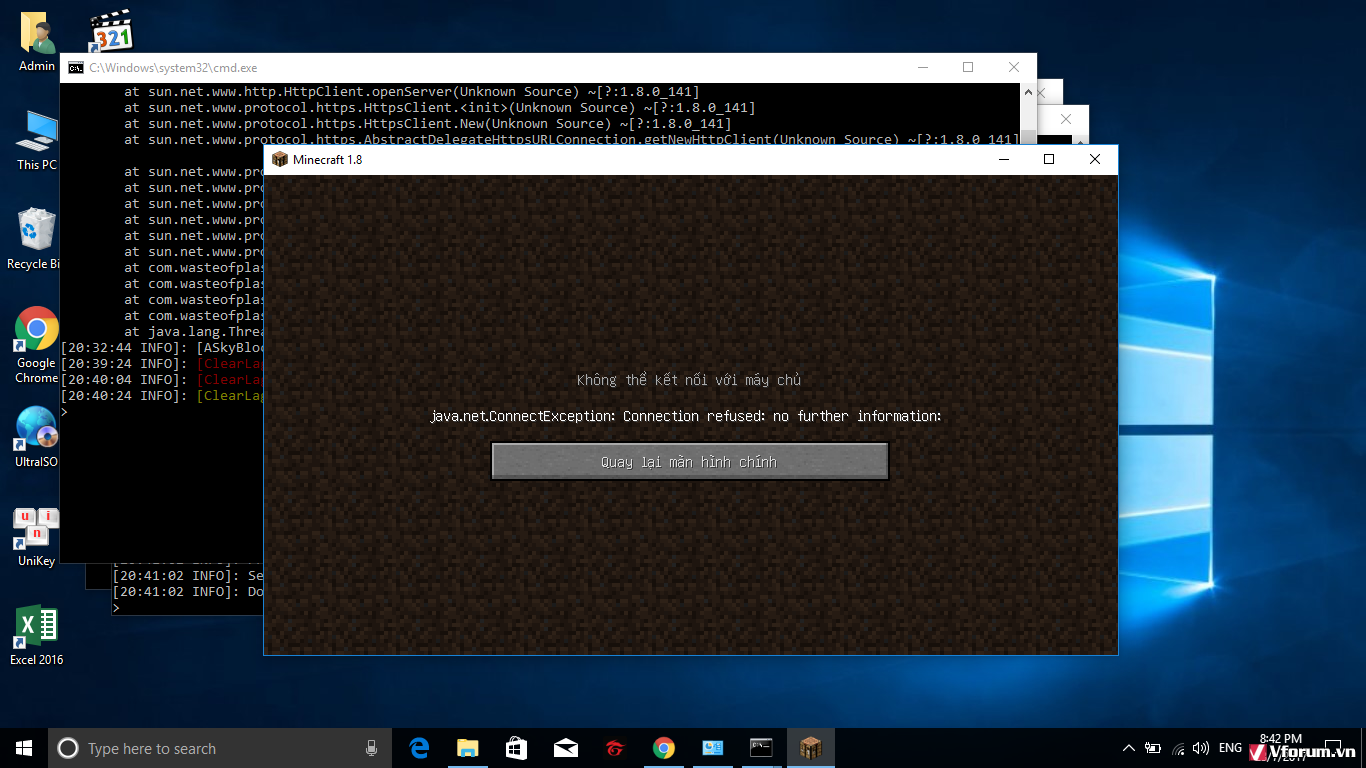Click the volume speaker tray icon
This screenshot has height=768, width=1366.
coord(1201,748)
